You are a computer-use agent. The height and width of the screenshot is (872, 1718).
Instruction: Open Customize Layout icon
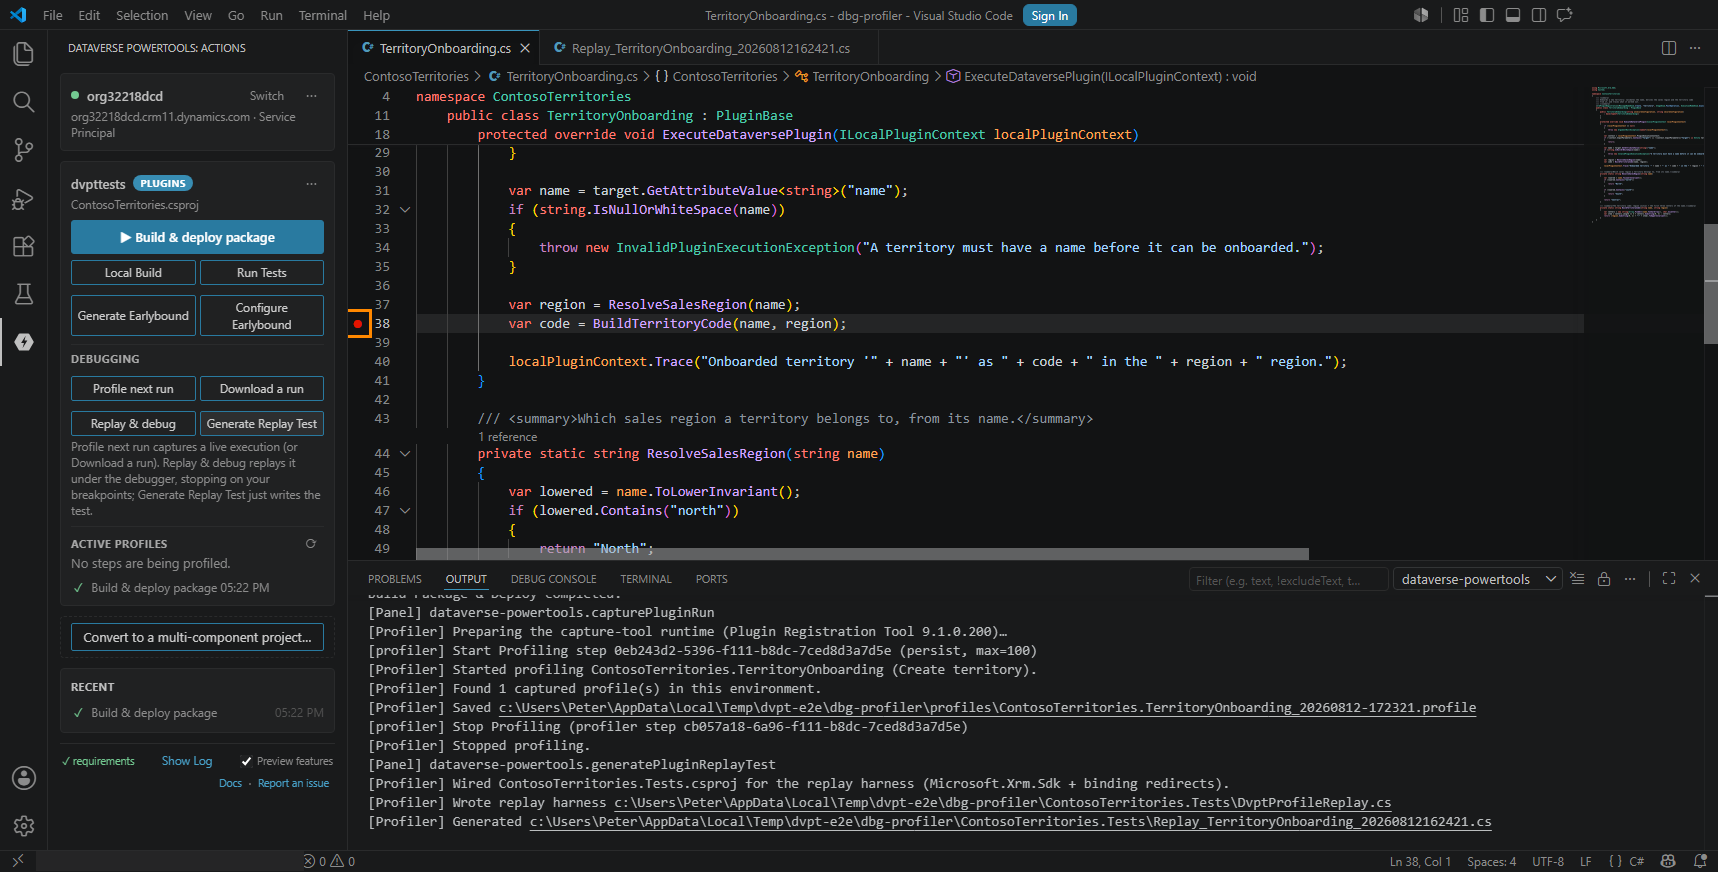pos(1461,15)
